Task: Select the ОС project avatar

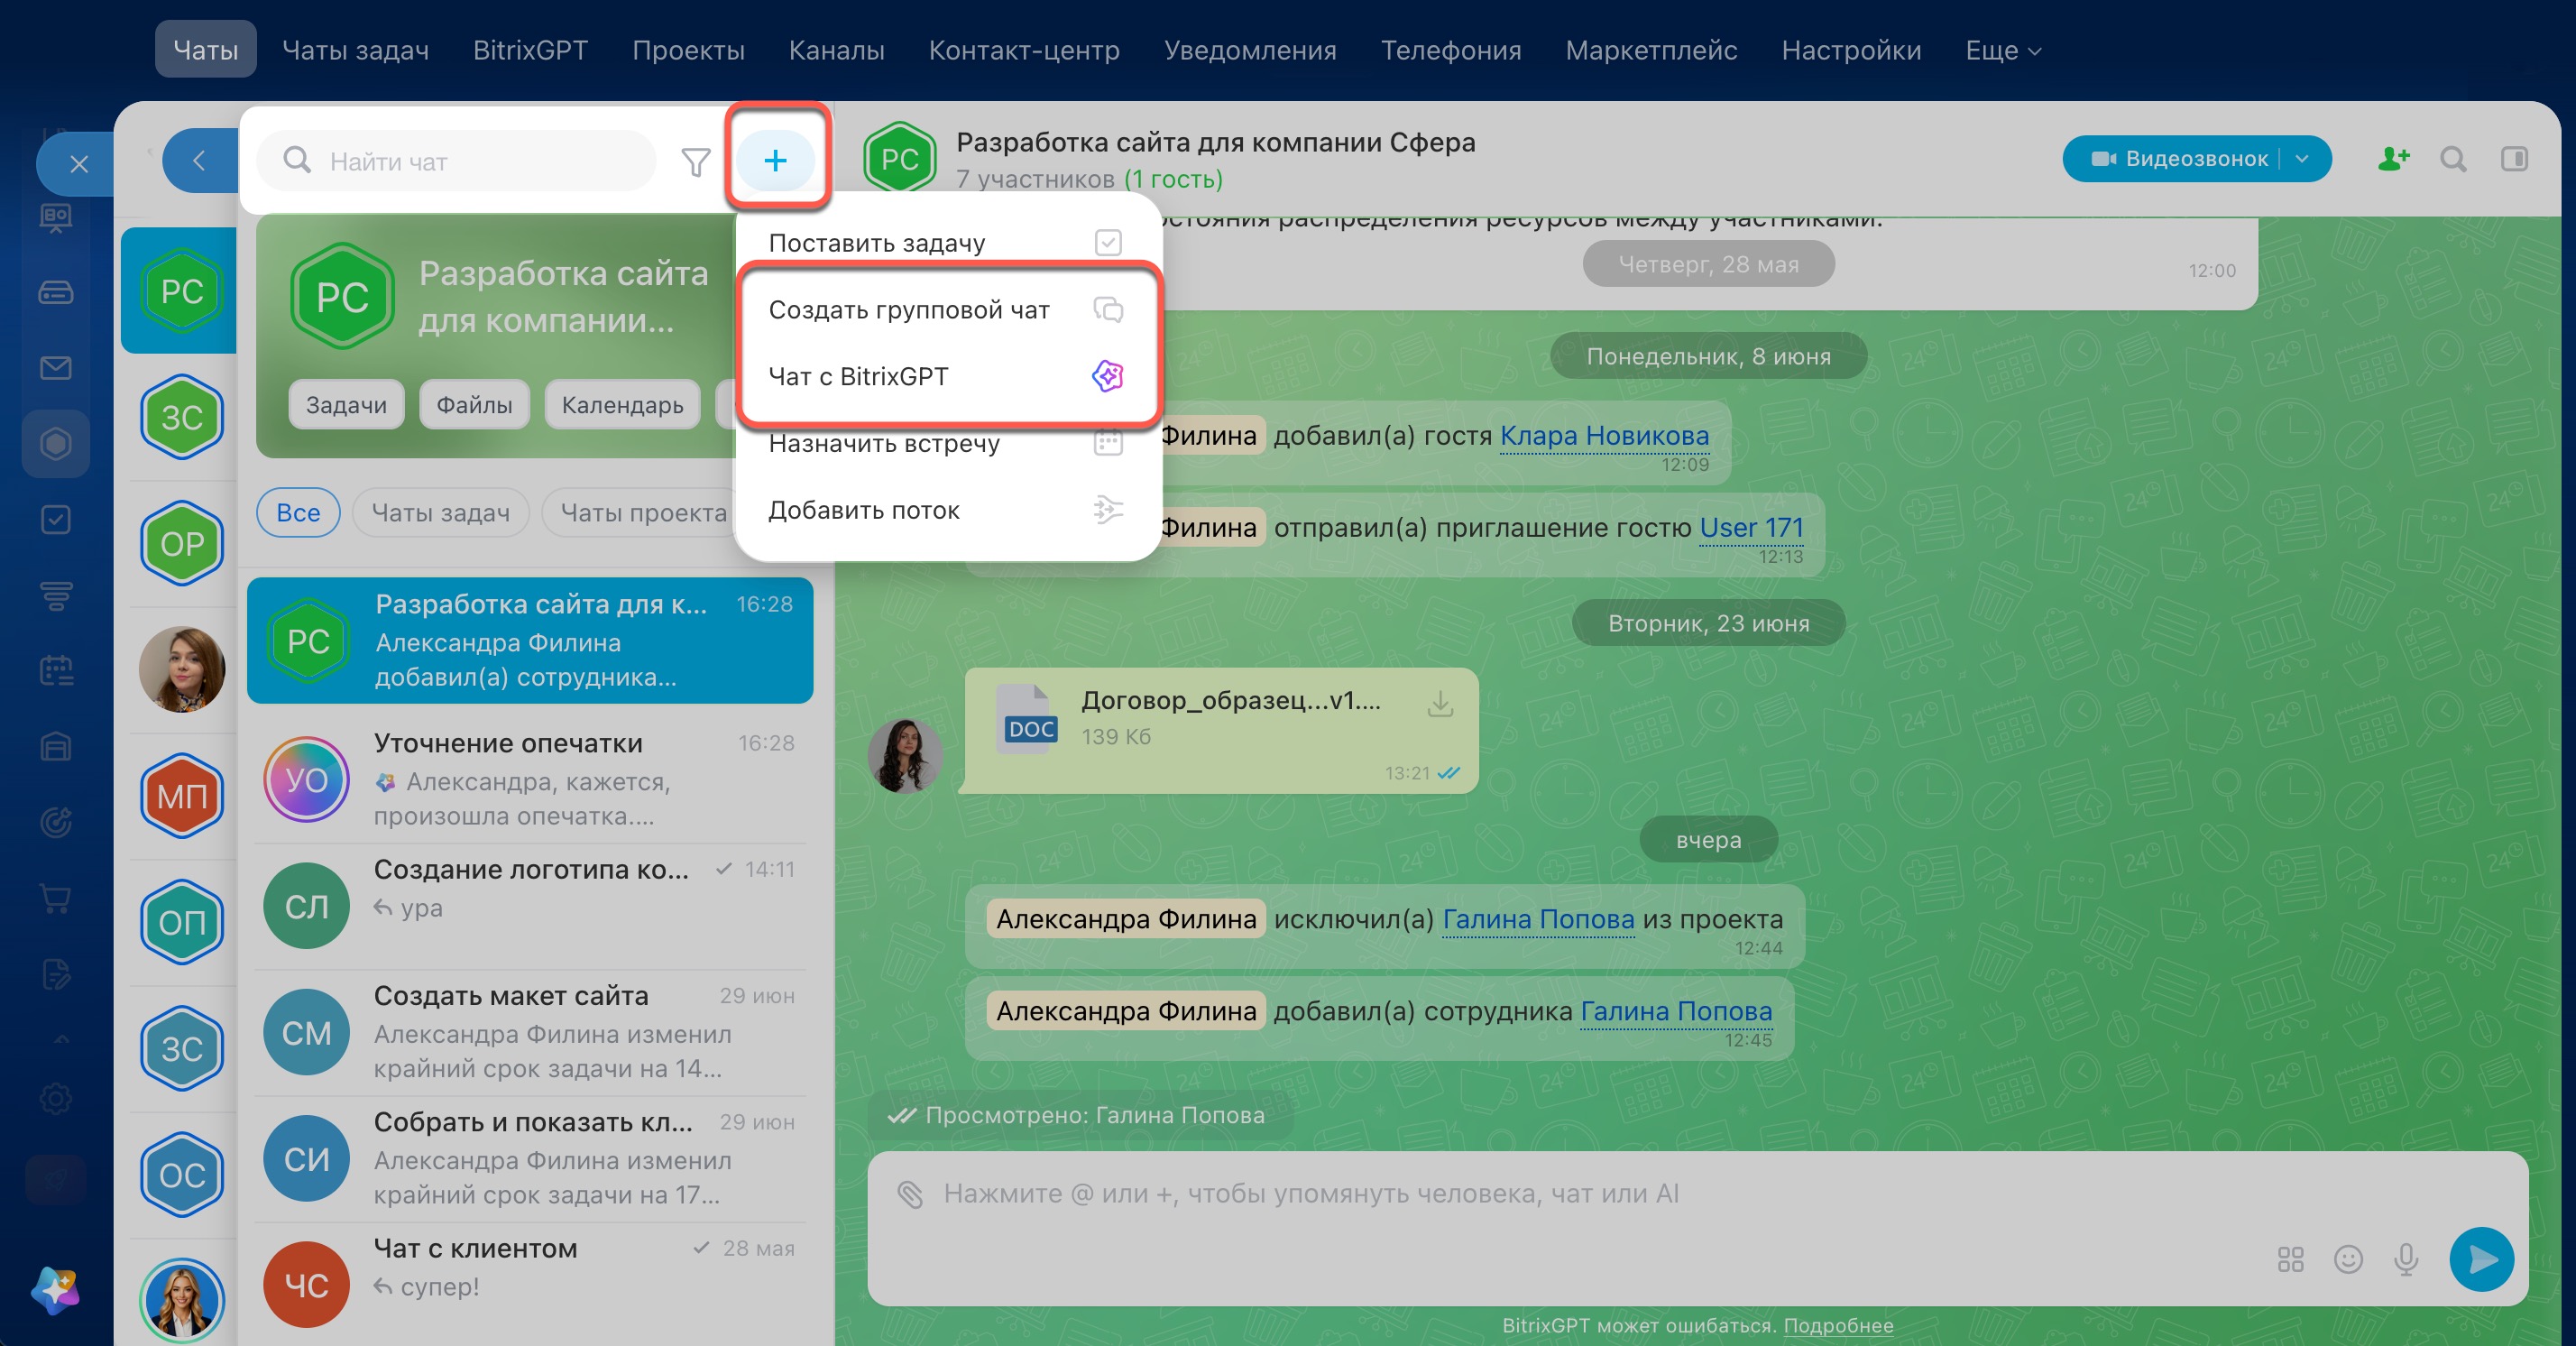Action: click(182, 1175)
